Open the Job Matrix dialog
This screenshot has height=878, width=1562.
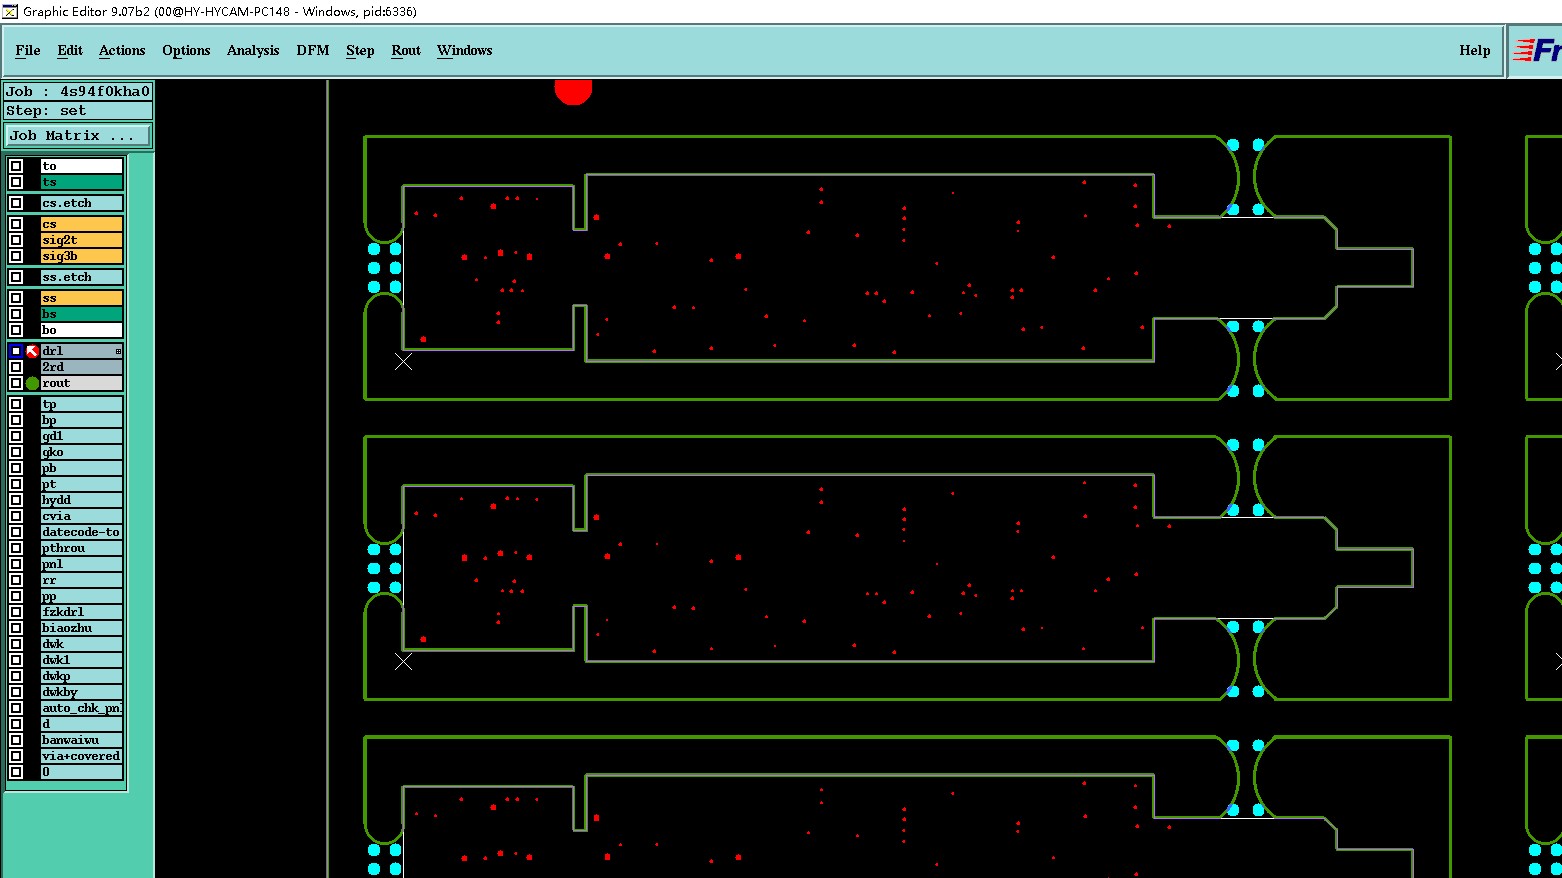[x=79, y=135]
